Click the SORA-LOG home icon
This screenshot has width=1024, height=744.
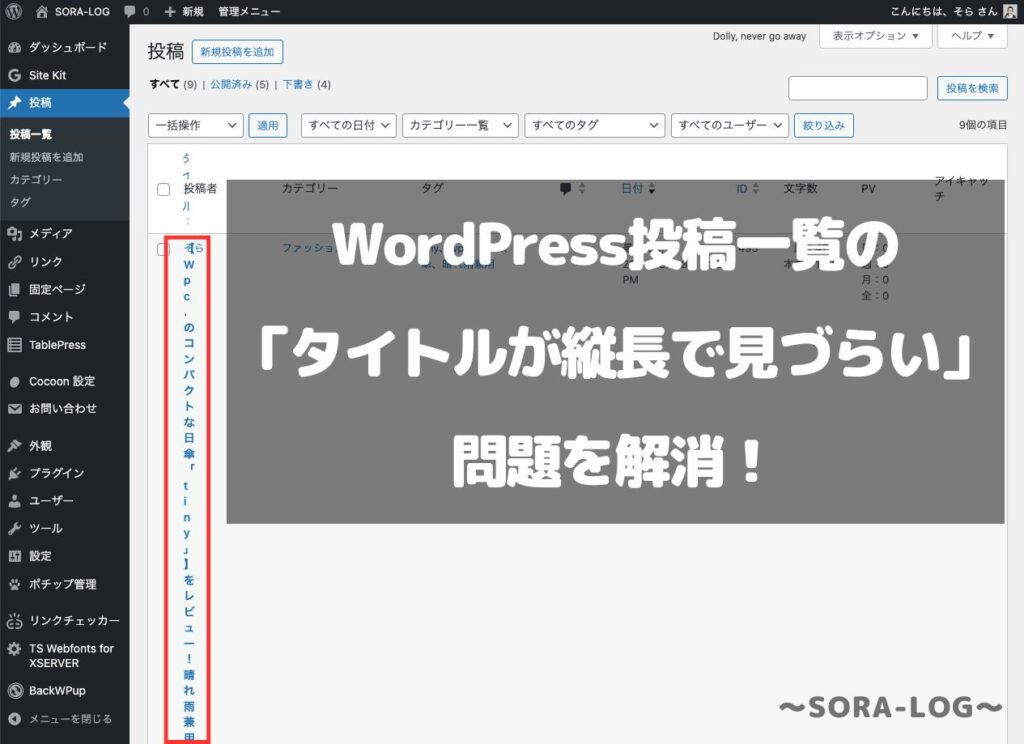(42, 11)
